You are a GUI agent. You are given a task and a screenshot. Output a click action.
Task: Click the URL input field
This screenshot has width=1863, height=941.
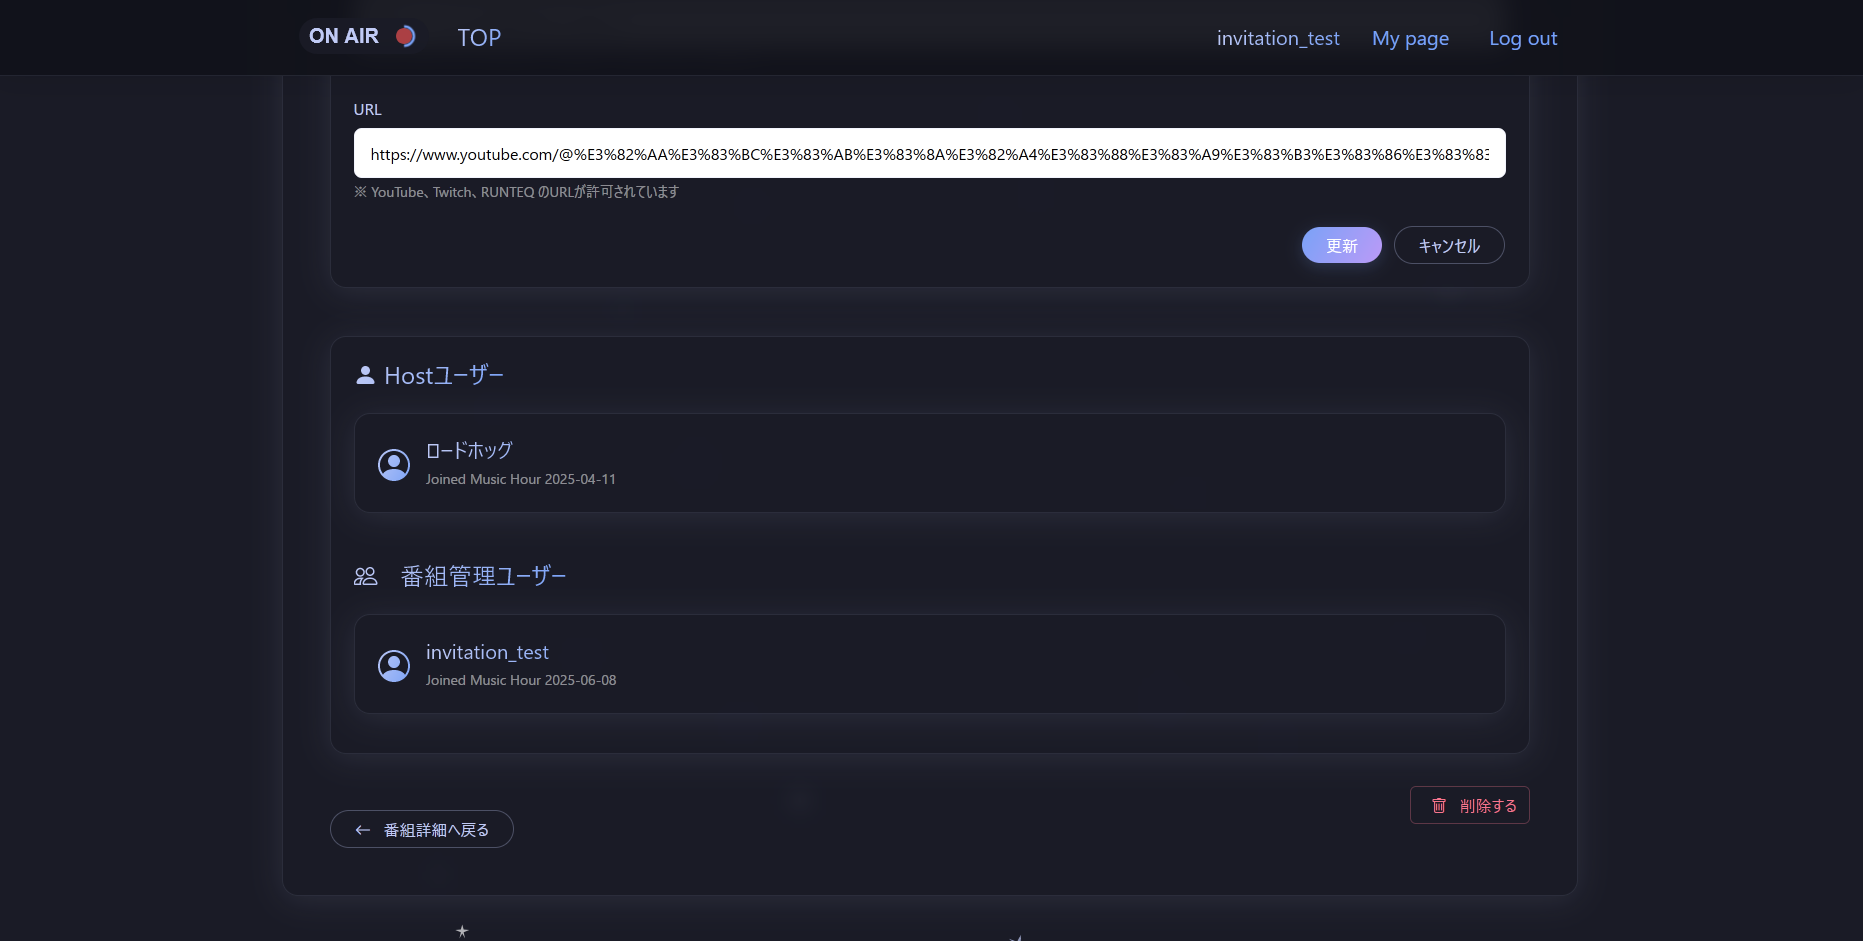[x=928, y=153]
